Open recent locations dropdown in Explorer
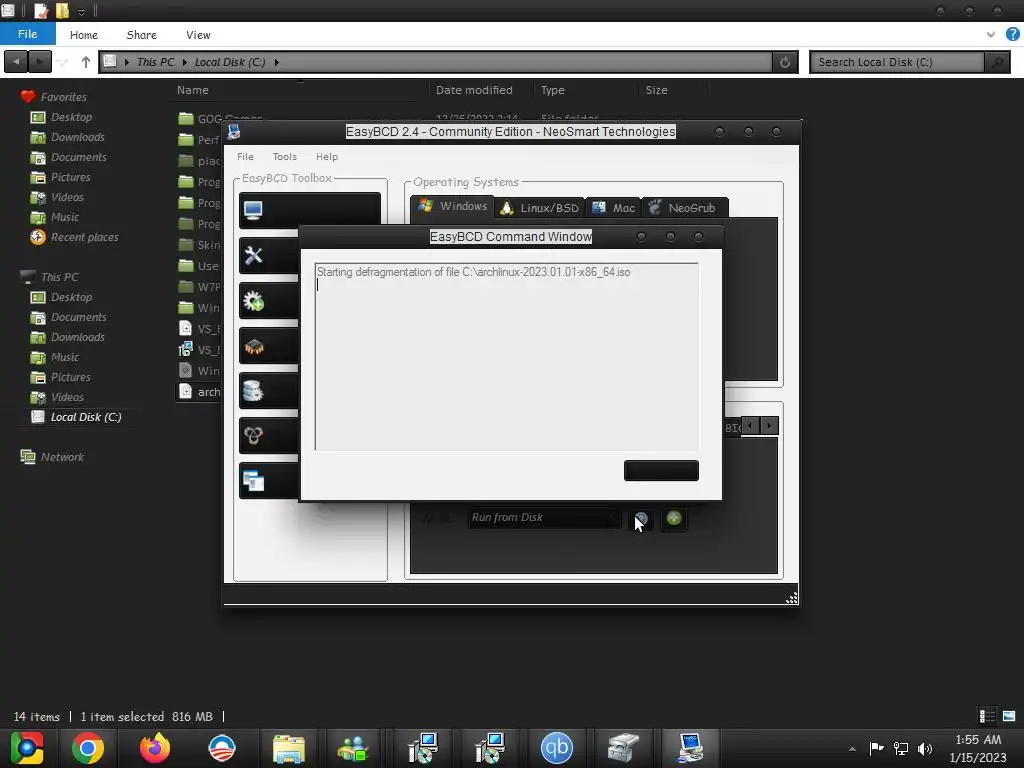The width and height of the screenshot is (1024, 768). pyautogui.click(x=63, y=62)
